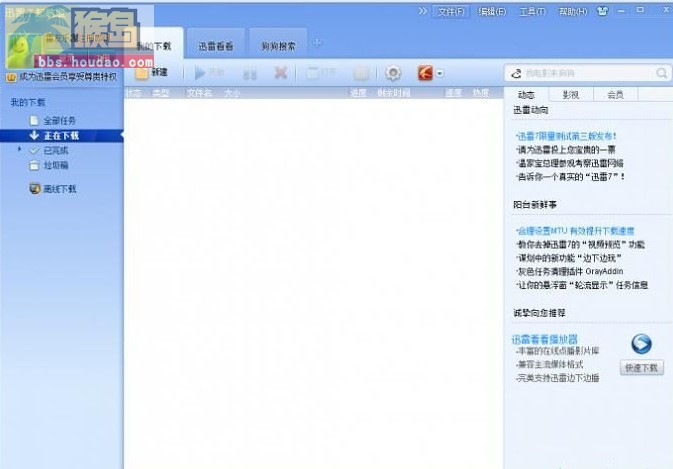Viewport: 673px width, 469px height.
Task: Select the 影视 side panel tab
Action: 571,95
